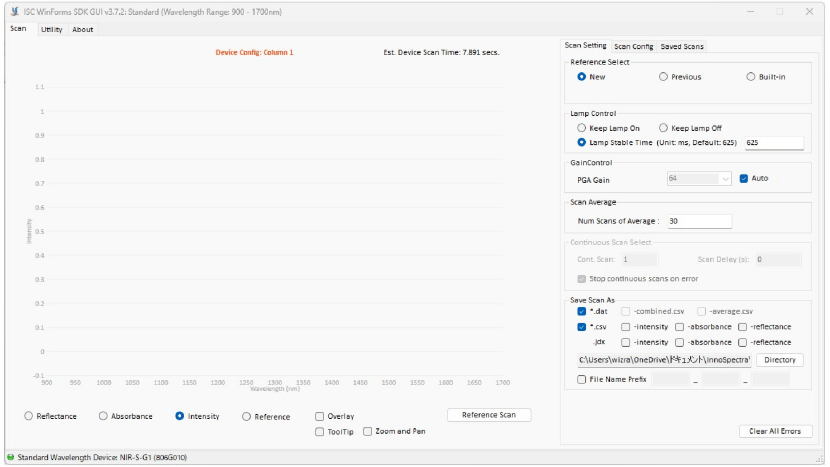Select the Absorbance plot radio button
This screenshot has height=467, width=830.
(103, 416)
